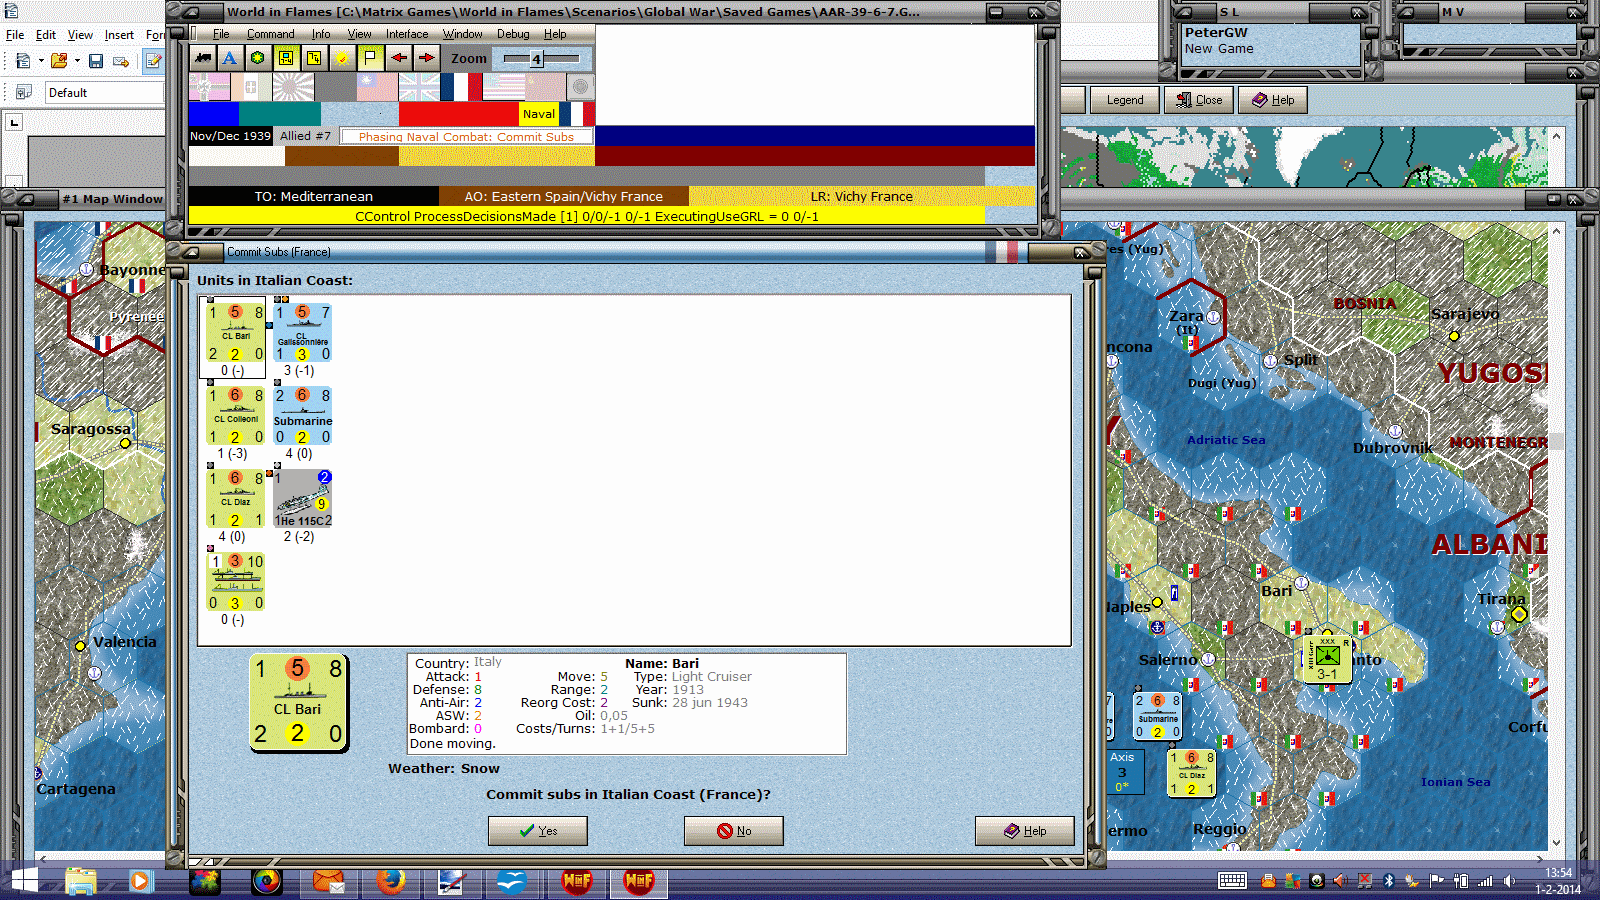The height and width of the screenshot is (900, 1600).
Task: Click the red left arrow toolbar icon
Action: 398,58
